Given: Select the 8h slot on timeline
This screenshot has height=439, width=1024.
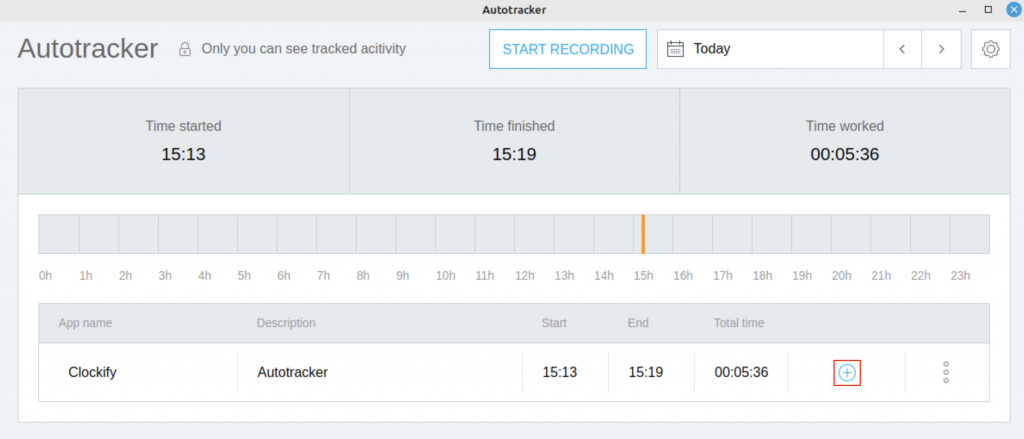Looking at the screenshot, I should pyautogui.click(x=376, y=234).
